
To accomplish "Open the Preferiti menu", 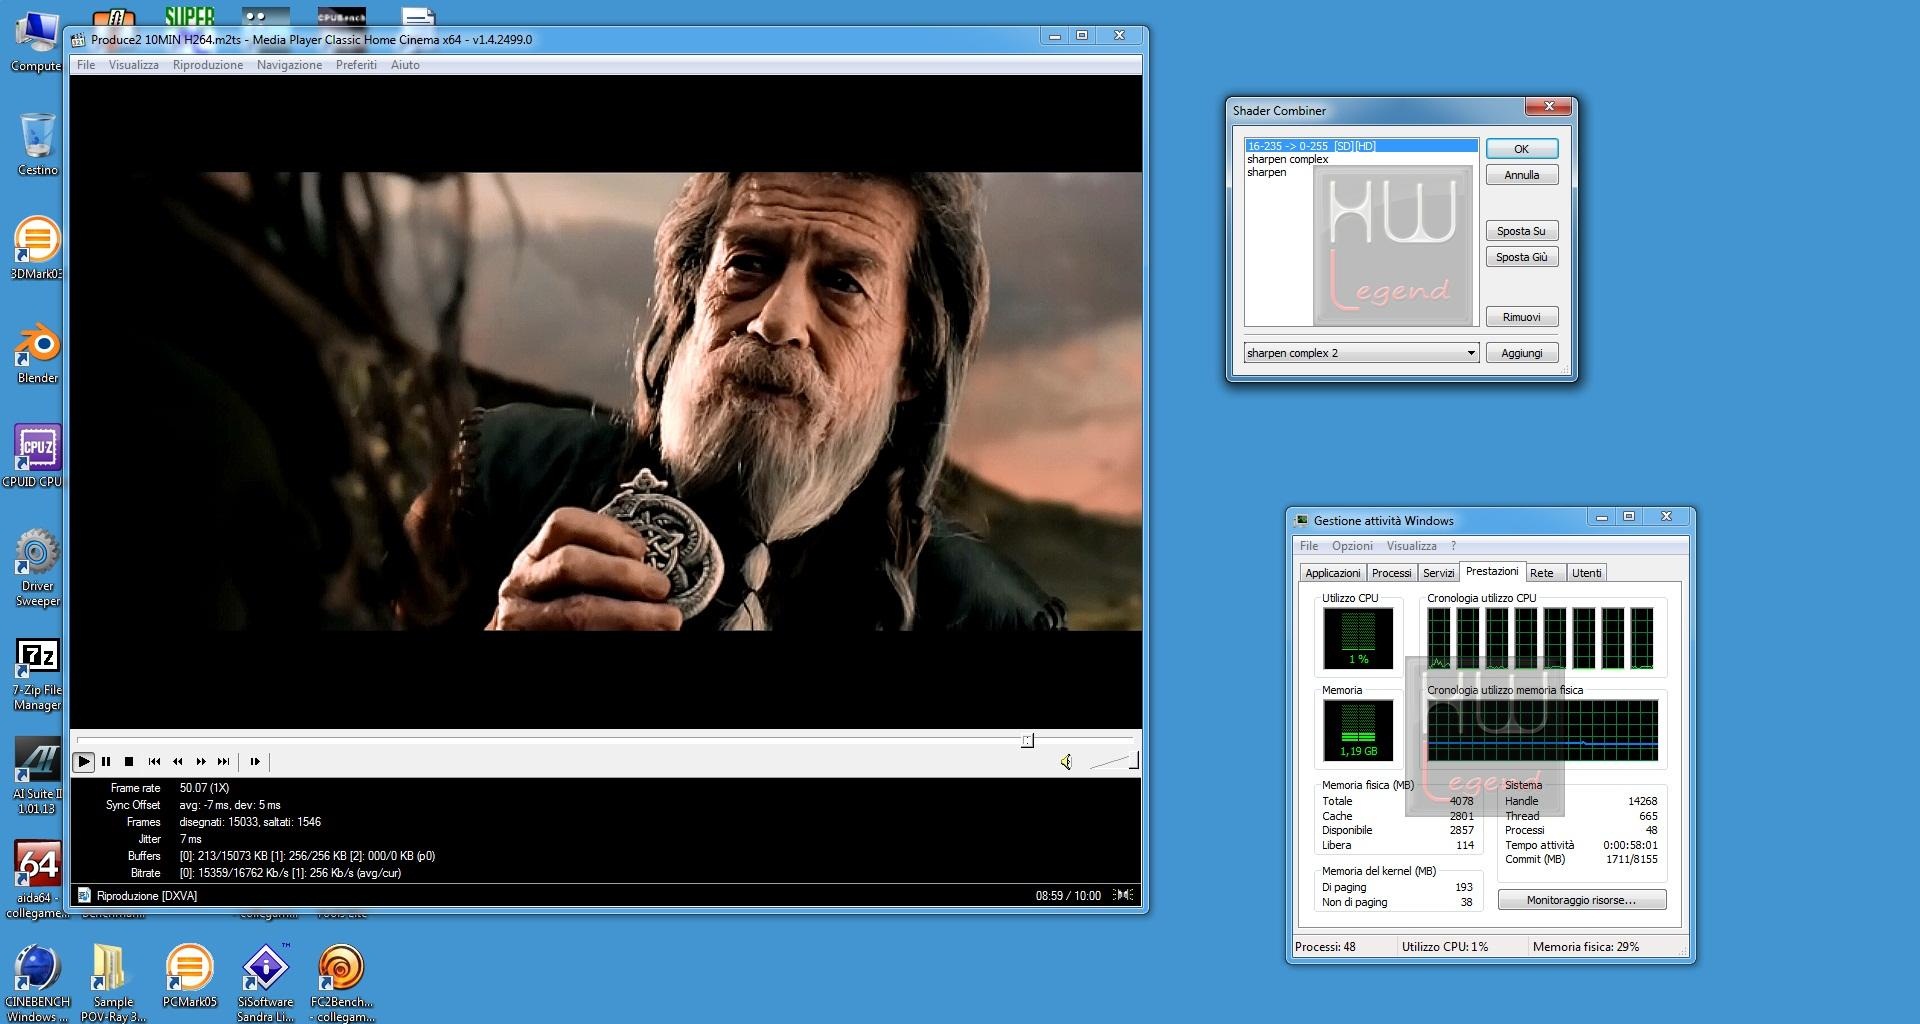I will tap(356, 65).
